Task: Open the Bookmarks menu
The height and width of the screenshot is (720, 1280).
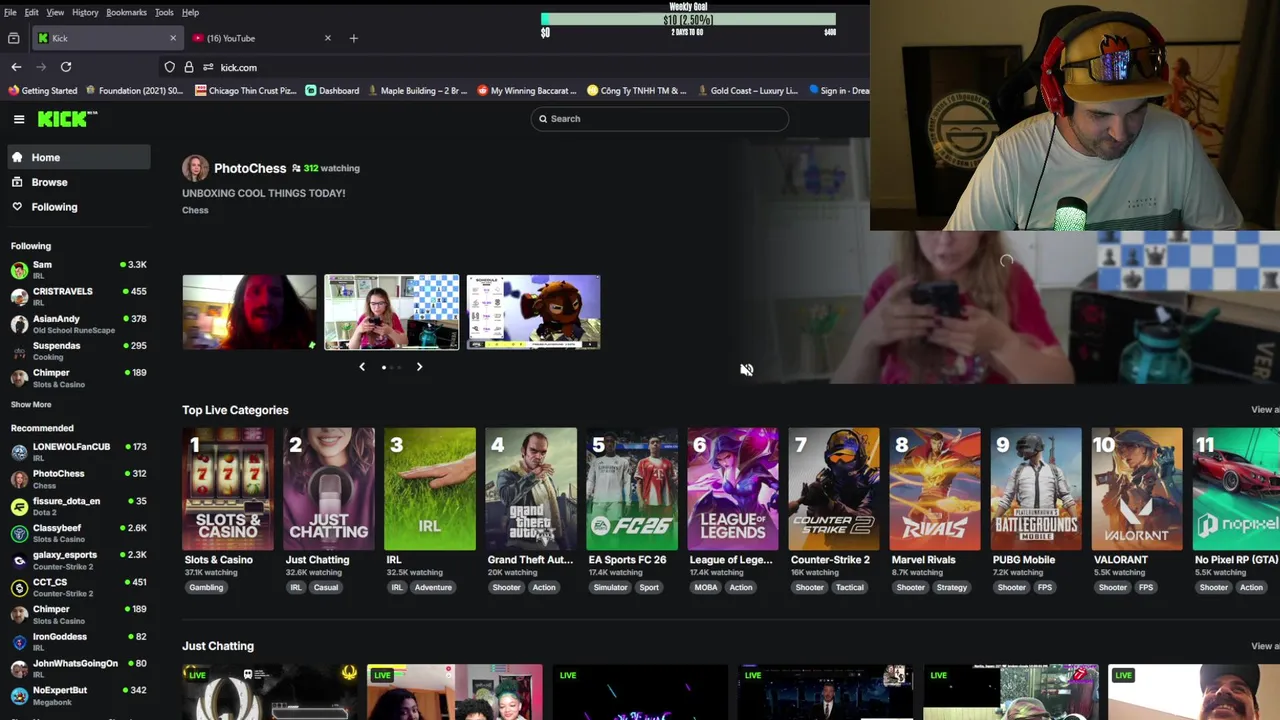Action: [127, 12]
